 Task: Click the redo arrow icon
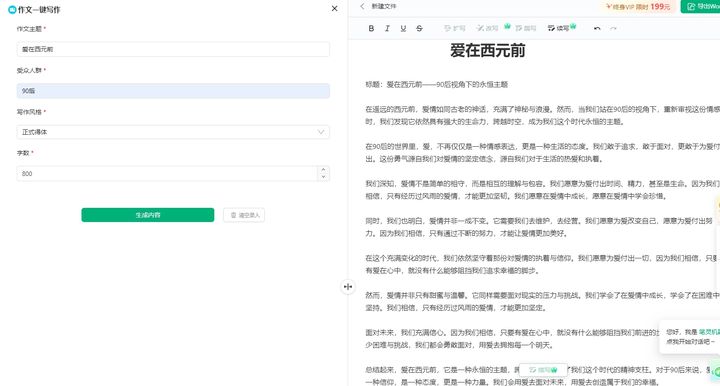click(x=613, y=28)
